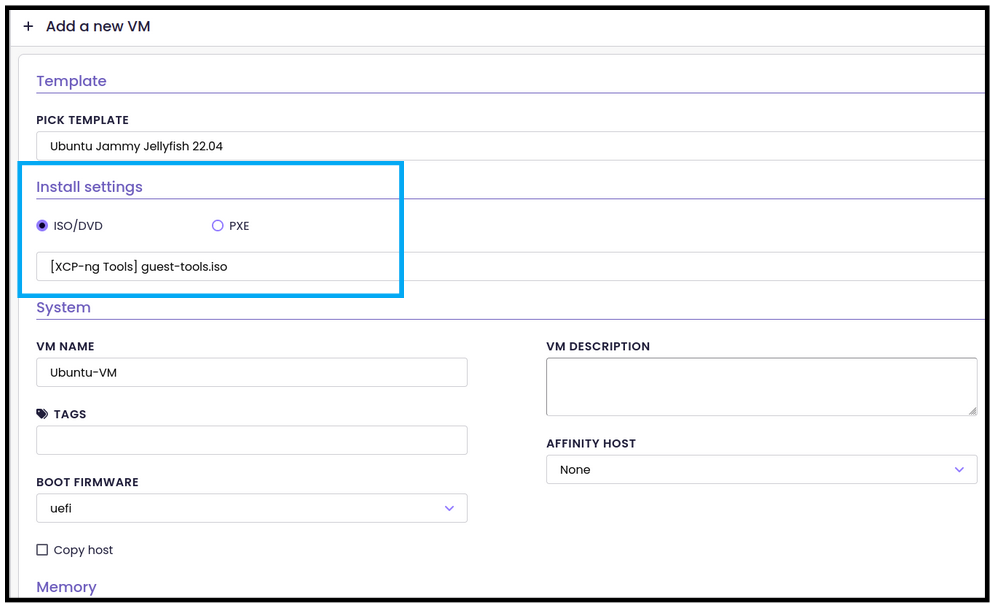Click the System section heading
This screenshot has width=997, height=611.
(x=63, y=308)
